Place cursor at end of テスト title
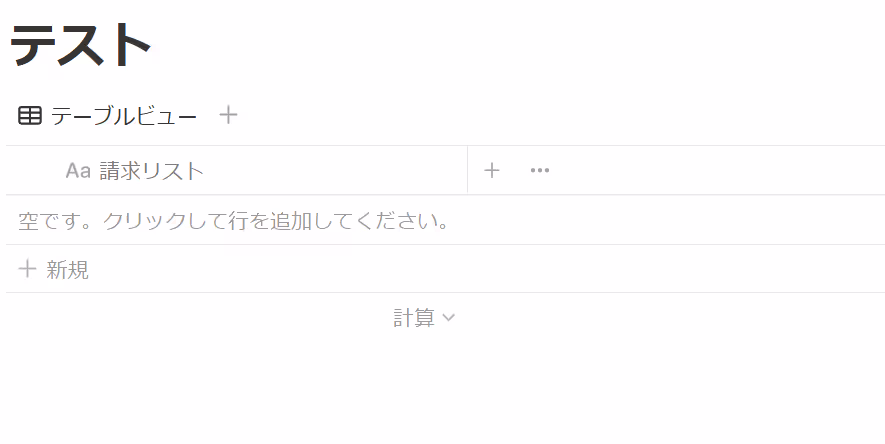The height and width of the screenshot is (444, 885). [x=151, y=45]
